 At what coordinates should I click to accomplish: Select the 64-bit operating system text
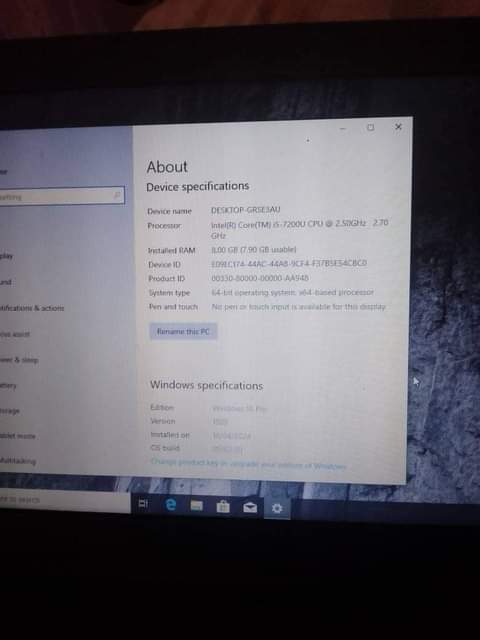293,292
